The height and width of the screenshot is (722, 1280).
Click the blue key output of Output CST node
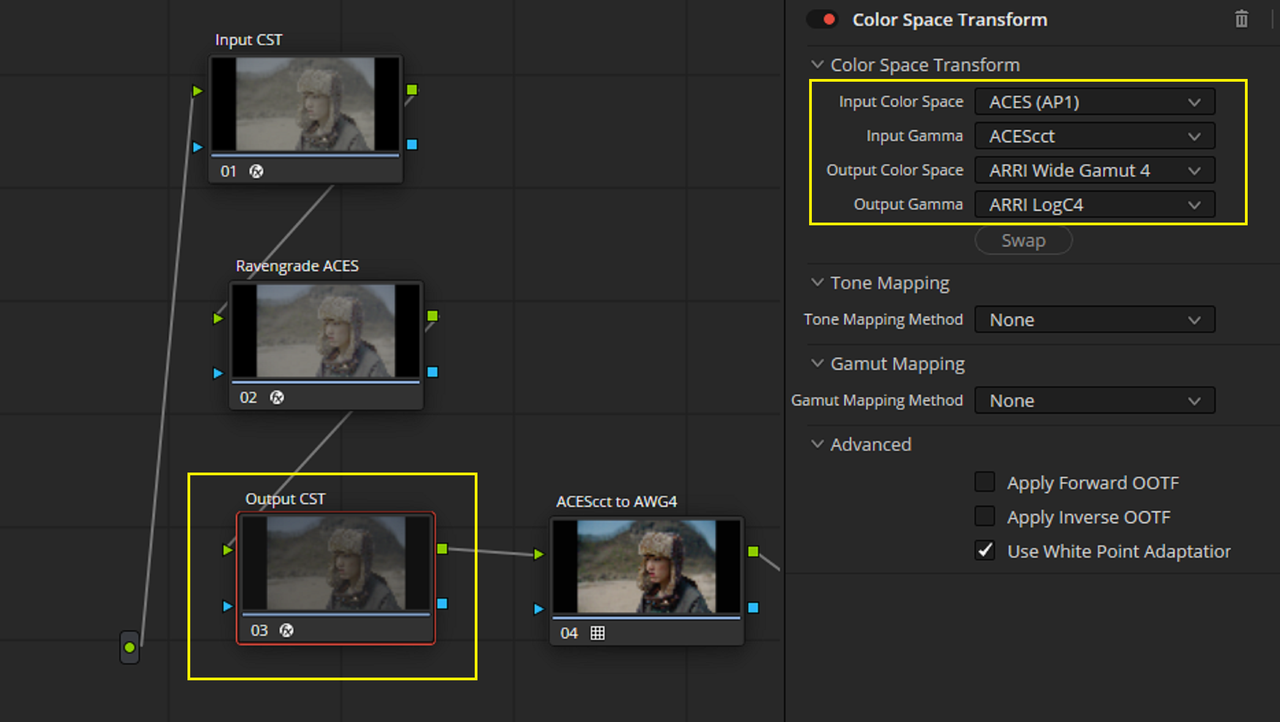coord(442,603)
